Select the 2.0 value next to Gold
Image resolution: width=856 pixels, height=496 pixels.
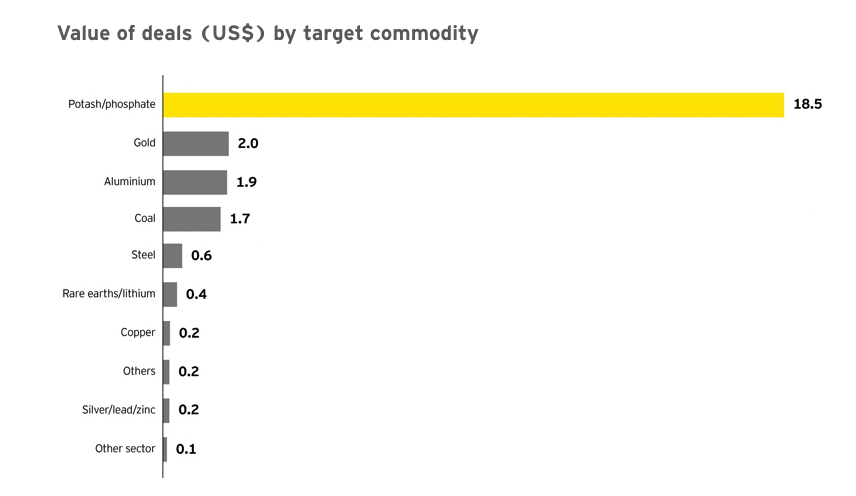click(x=248, y=143)
